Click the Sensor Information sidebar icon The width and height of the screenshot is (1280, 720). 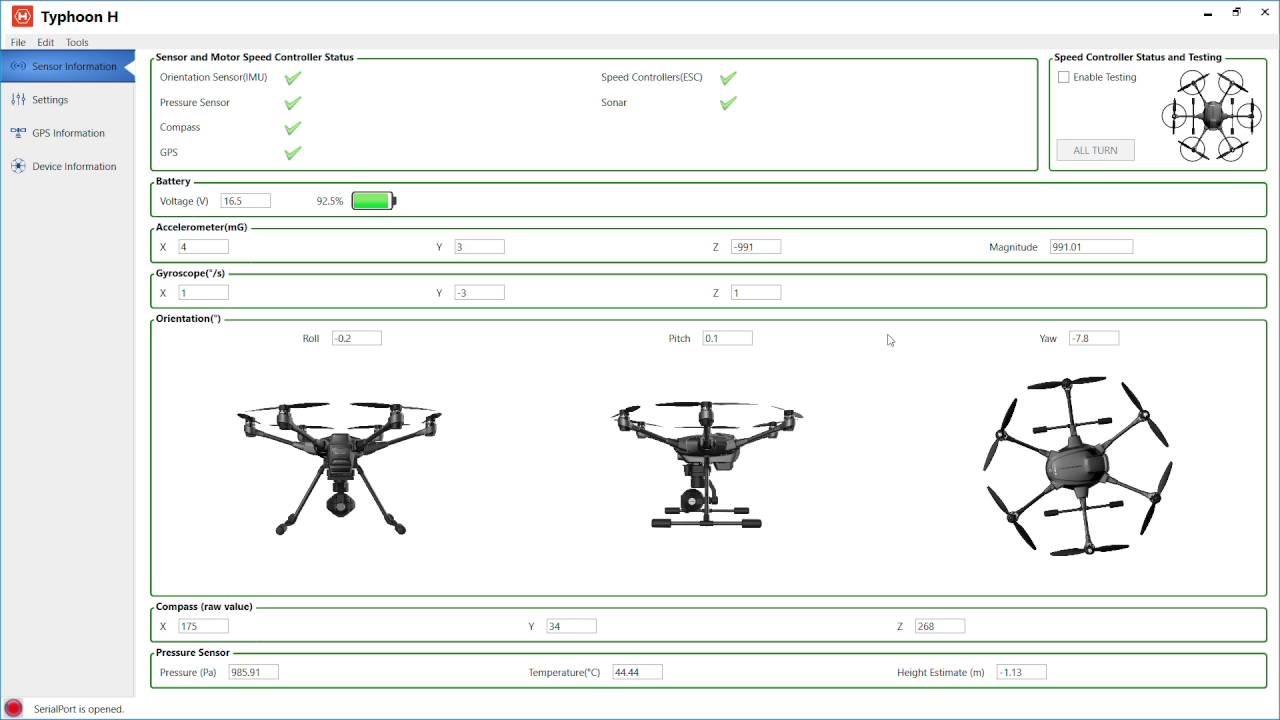pyautogui.click(x=18, y=66)
